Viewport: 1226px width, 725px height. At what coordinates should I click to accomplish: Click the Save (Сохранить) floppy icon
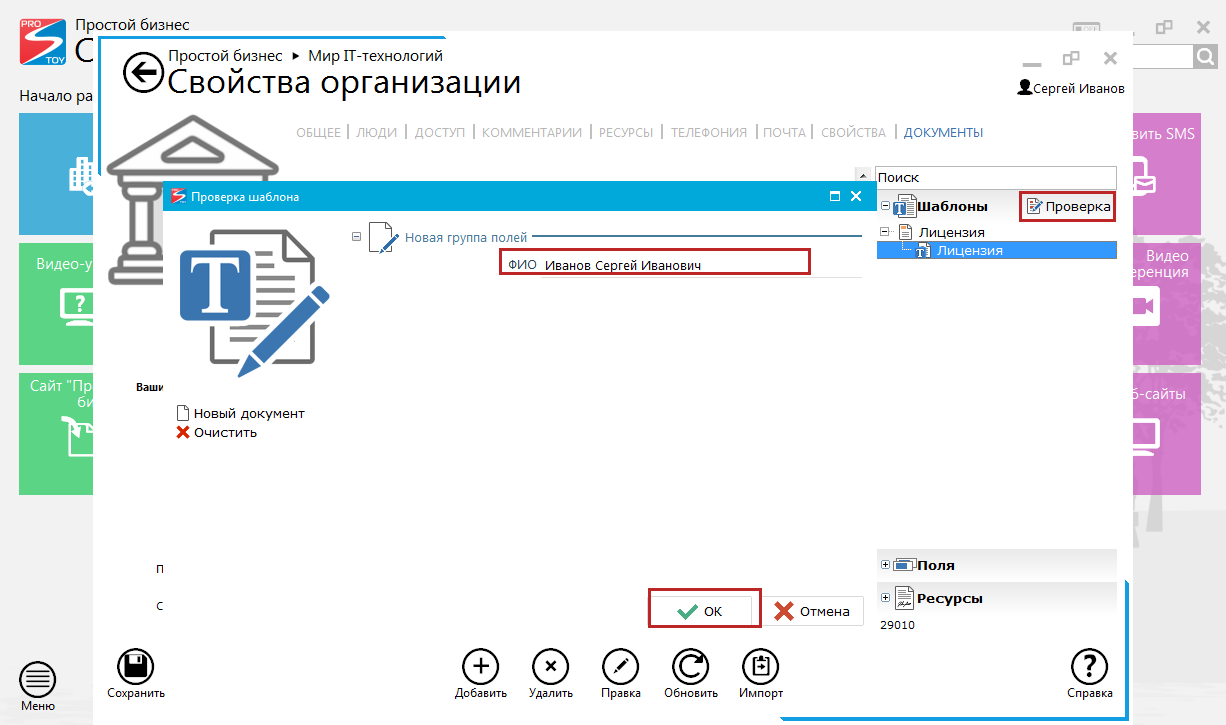(136, 667)
